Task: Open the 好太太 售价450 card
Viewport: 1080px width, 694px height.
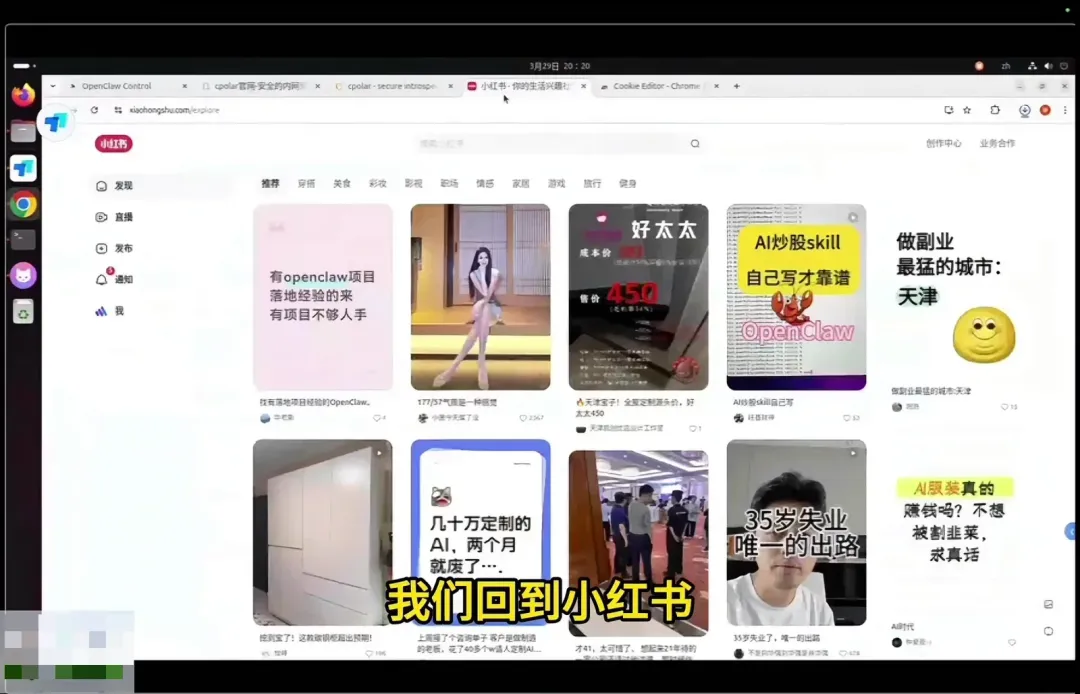Action: 638,297
